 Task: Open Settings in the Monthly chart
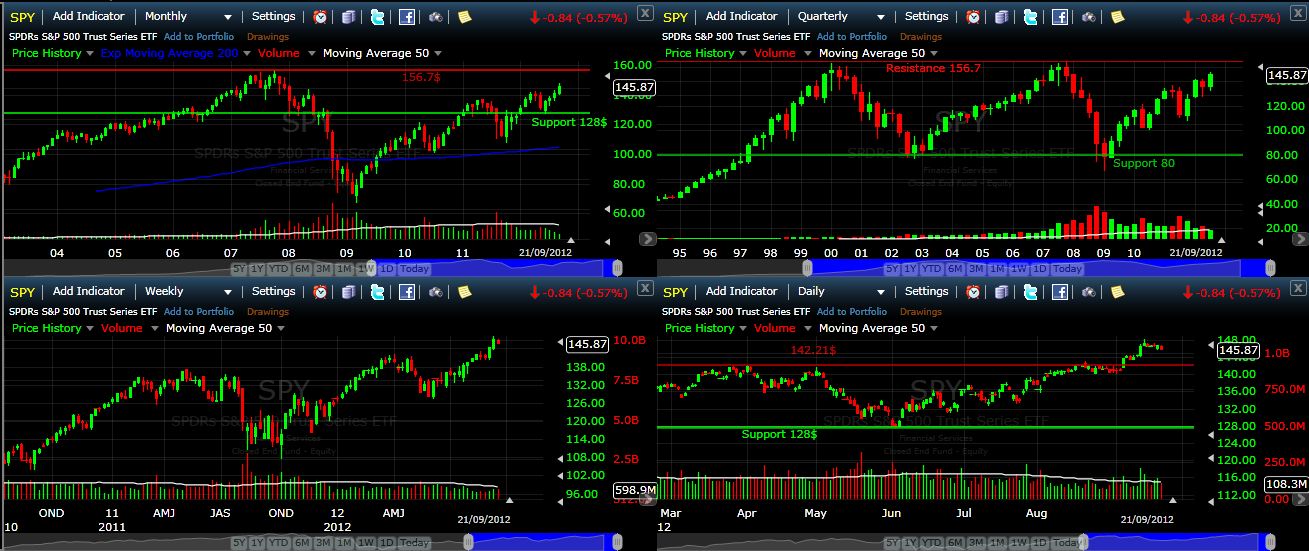click(x=274, y=17)
